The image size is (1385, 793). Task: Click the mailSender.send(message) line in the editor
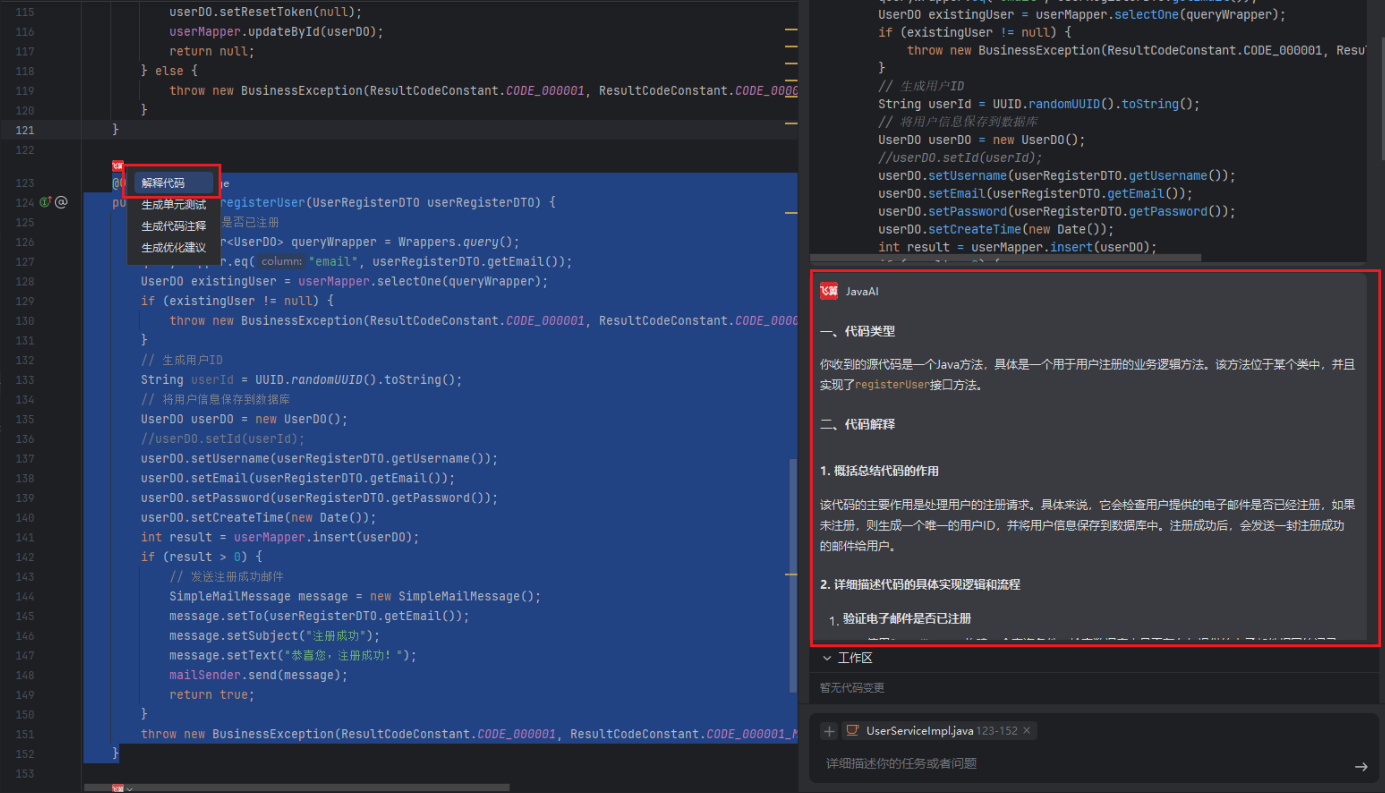259,675
